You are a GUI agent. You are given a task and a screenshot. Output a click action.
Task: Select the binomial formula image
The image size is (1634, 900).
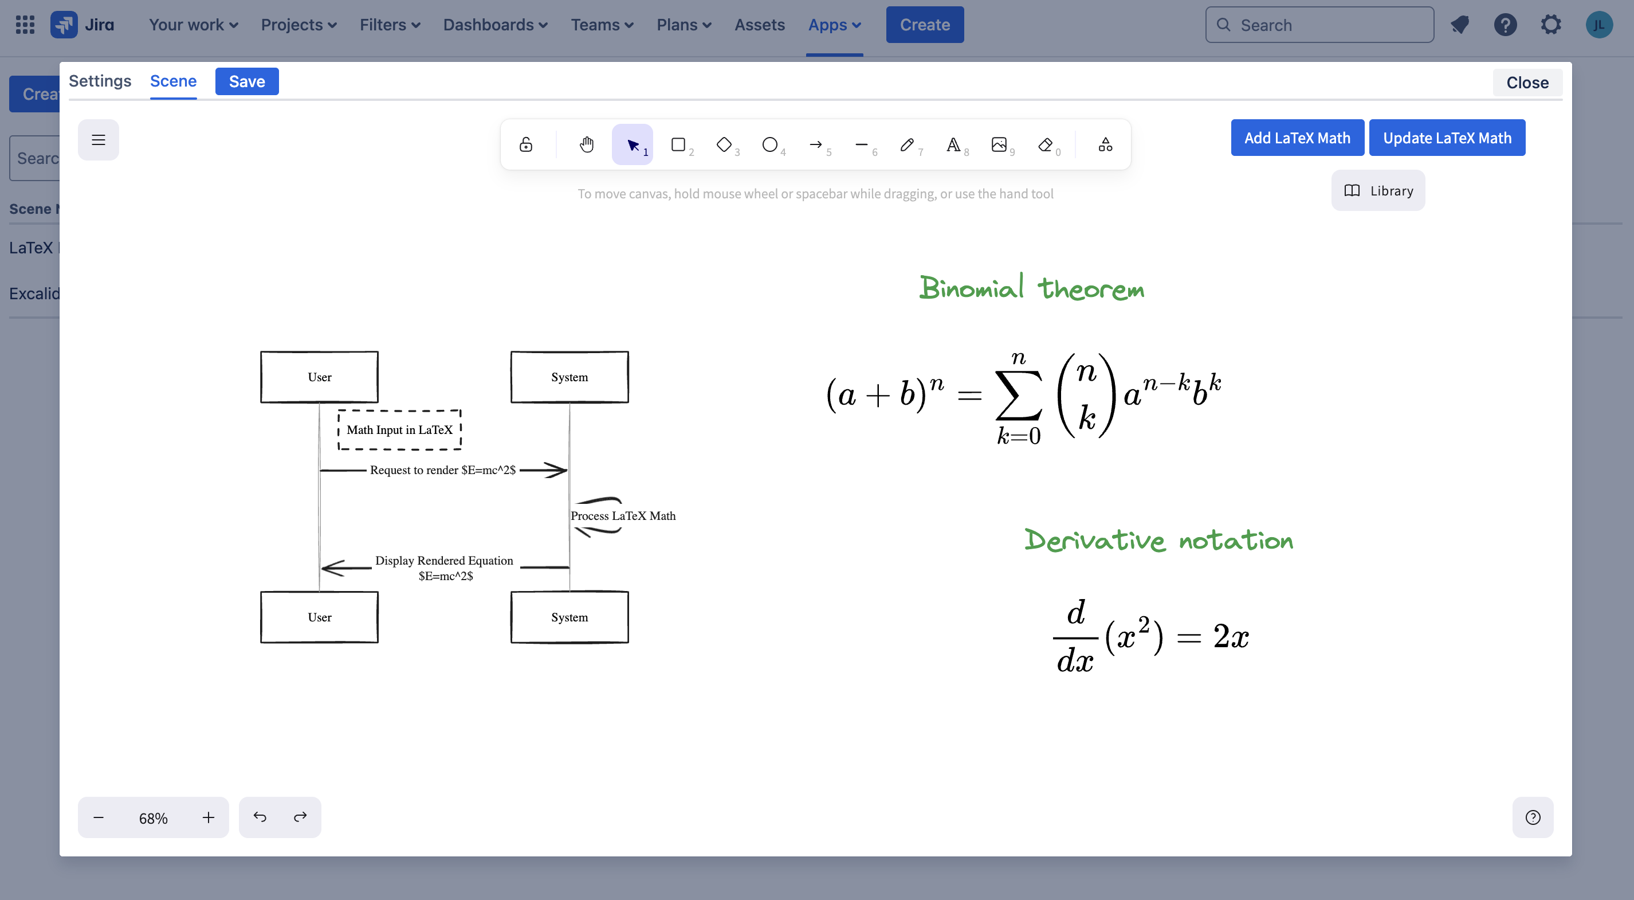point(1024,396)
